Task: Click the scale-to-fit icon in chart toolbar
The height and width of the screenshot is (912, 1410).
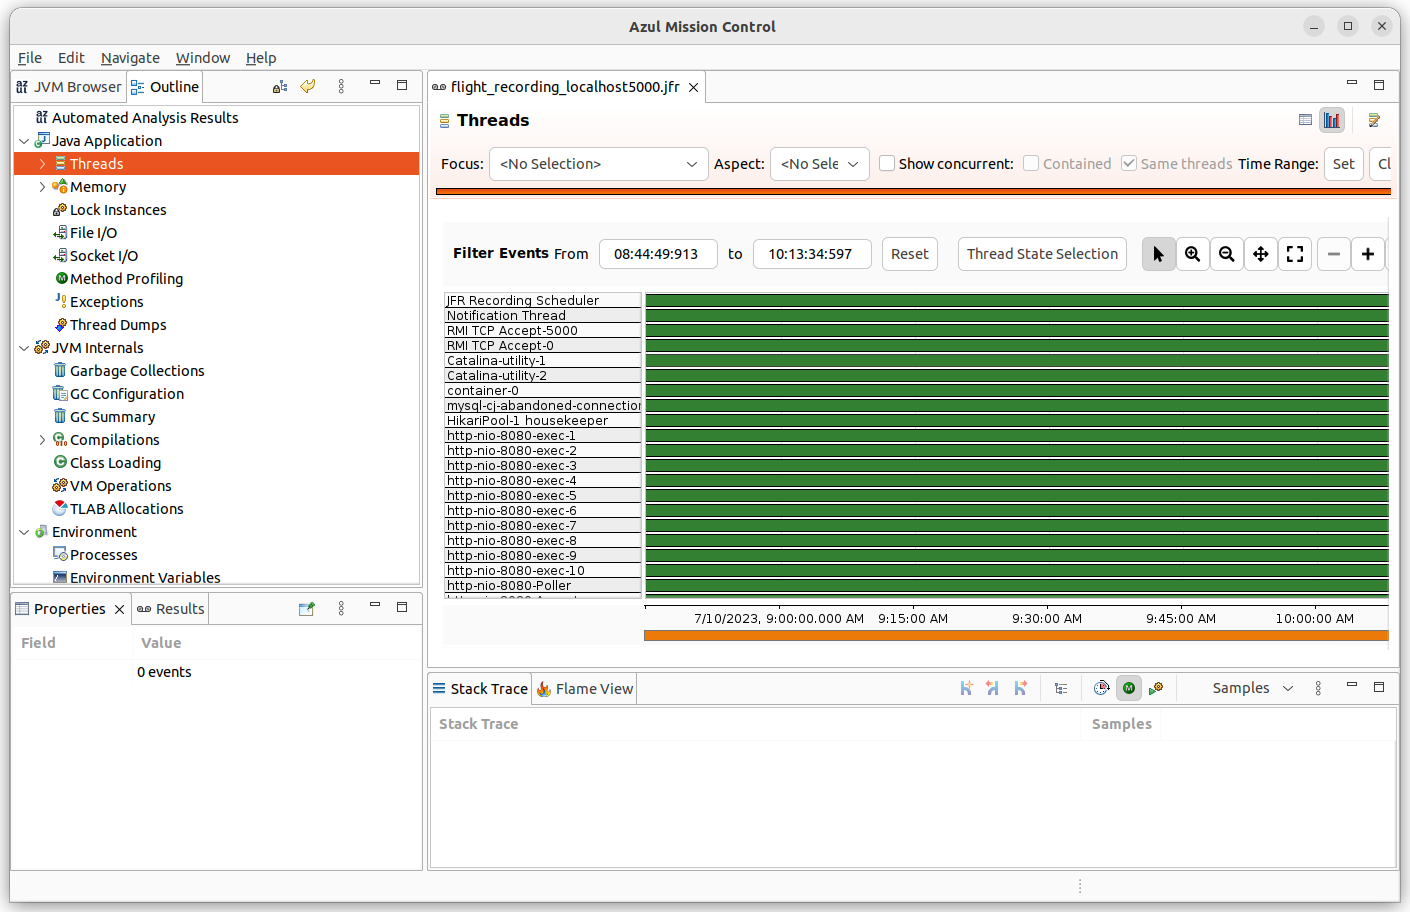Action: point(1294,254)
